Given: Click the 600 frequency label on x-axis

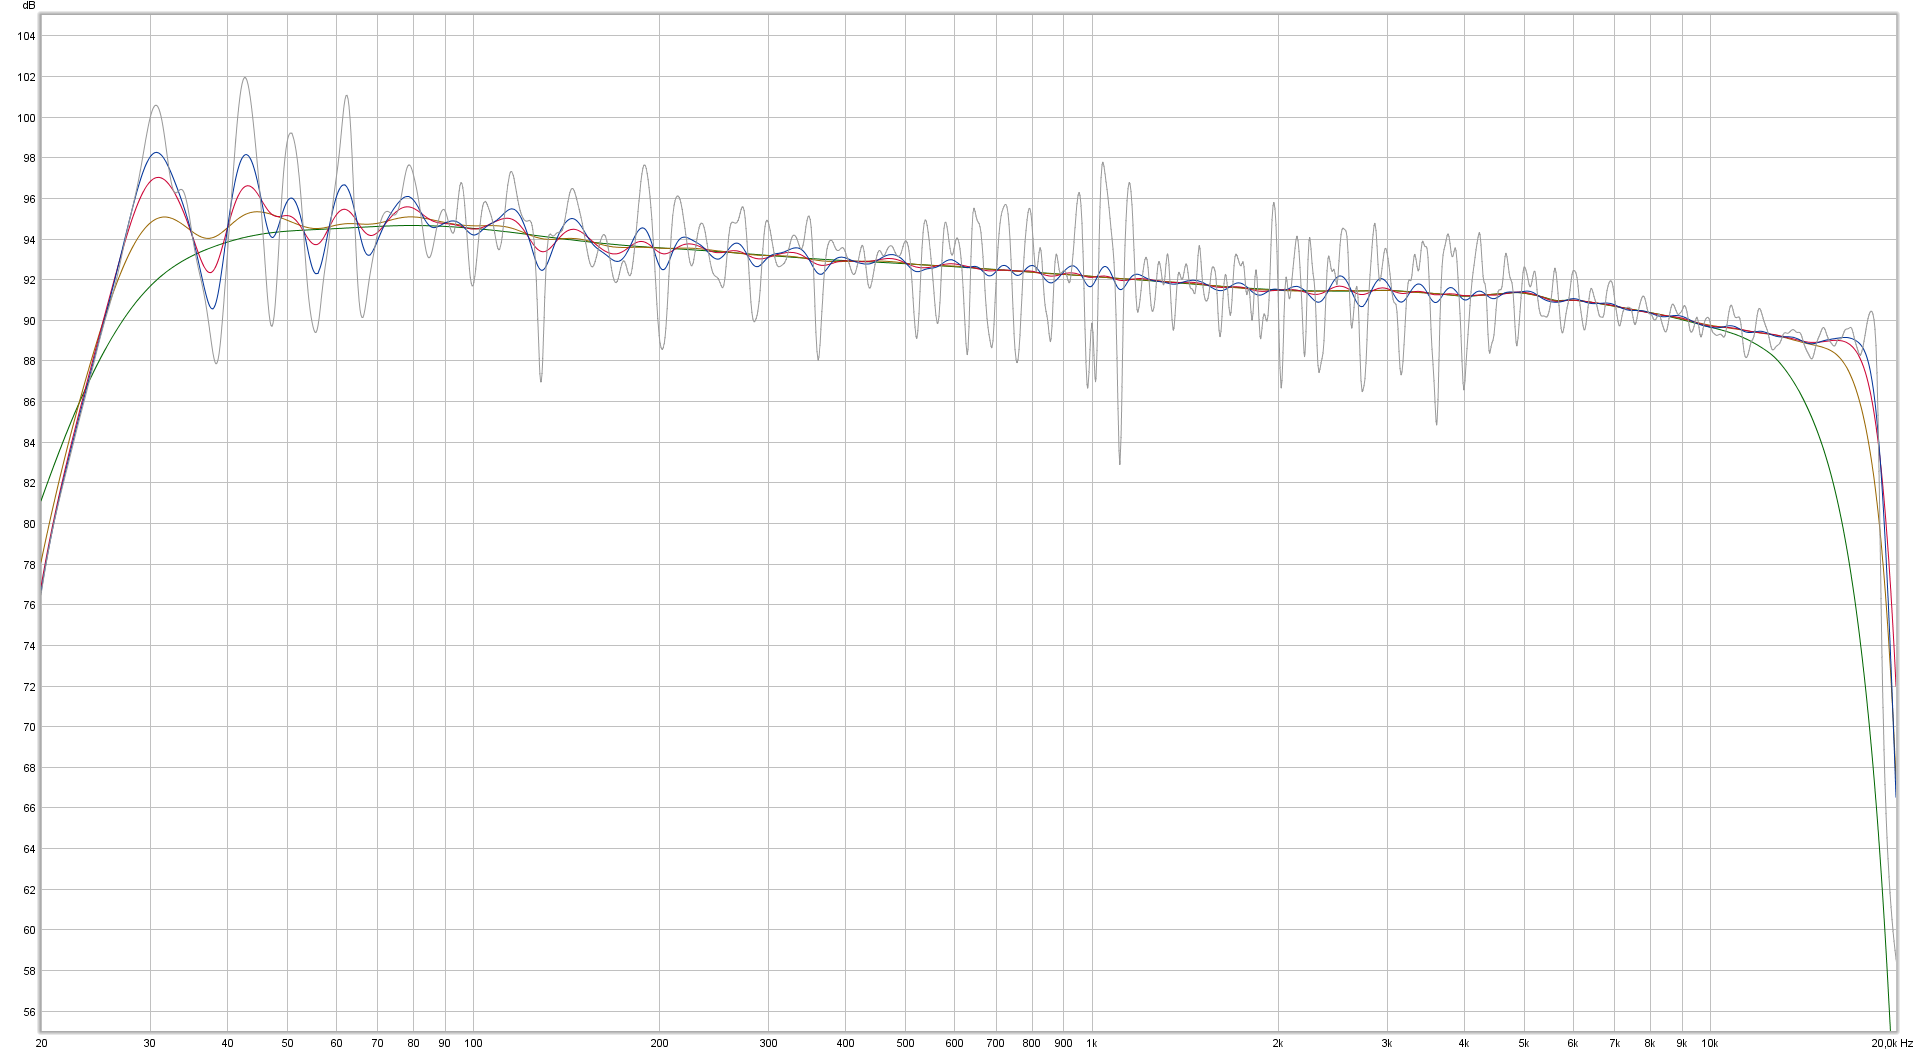Looking at the screenshot, I should [x=954, y=1043].
